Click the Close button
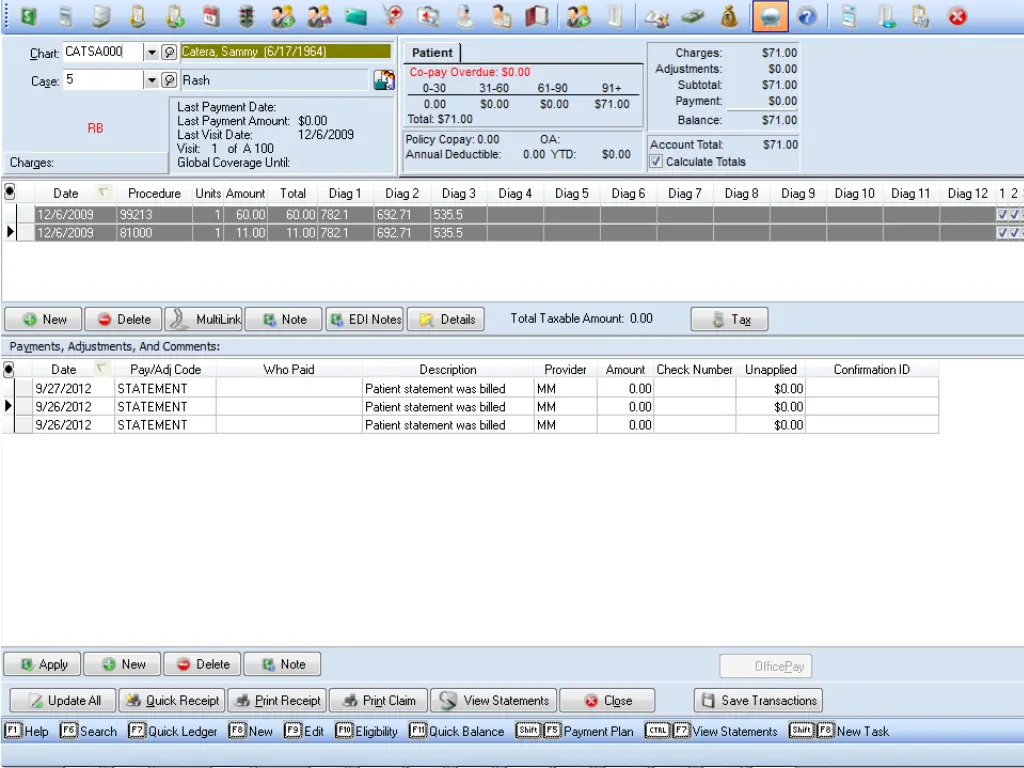The image size is (1024, 768). tap(607, 701)
